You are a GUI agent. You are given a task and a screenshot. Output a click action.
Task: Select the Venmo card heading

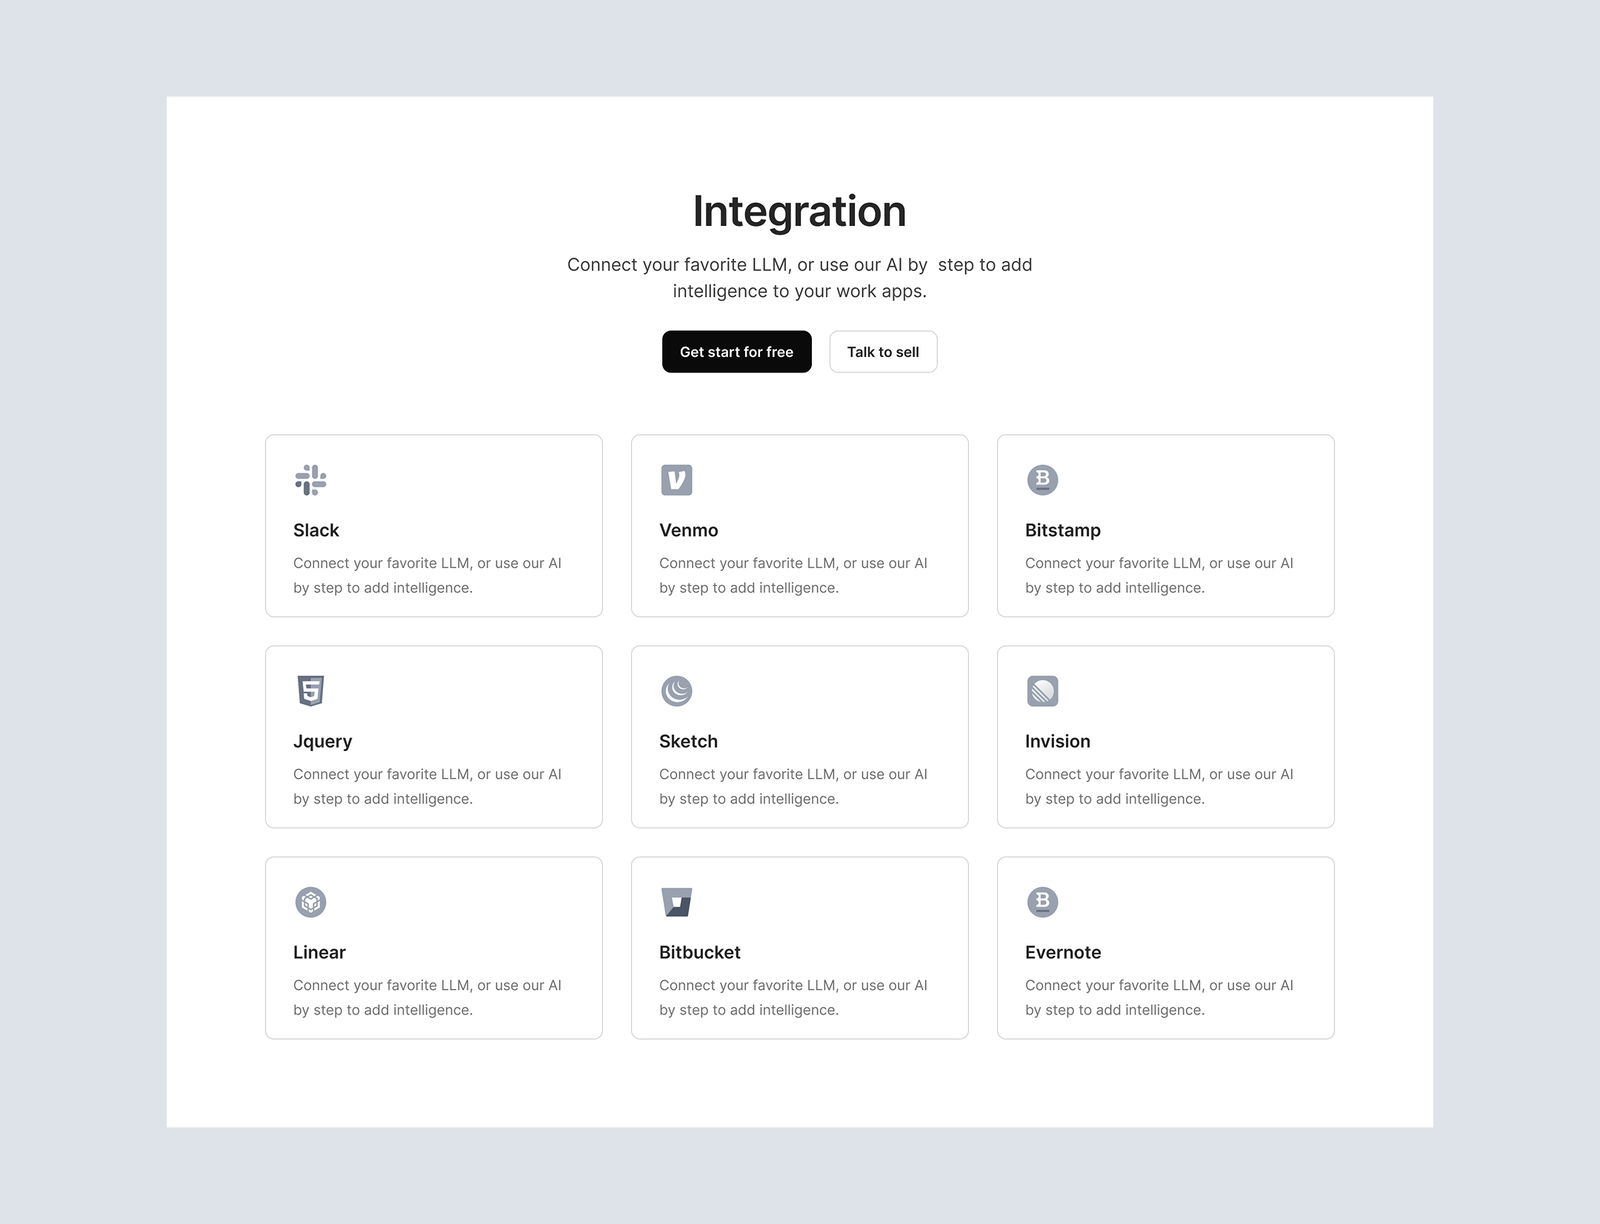[689, 530]
